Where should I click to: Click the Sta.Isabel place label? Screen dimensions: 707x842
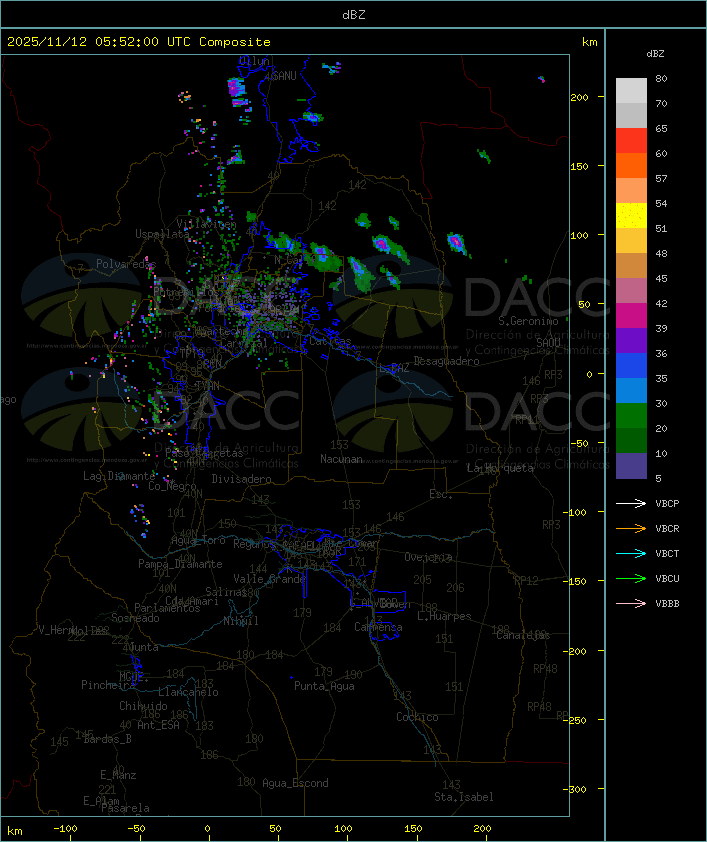click(463, 797)
